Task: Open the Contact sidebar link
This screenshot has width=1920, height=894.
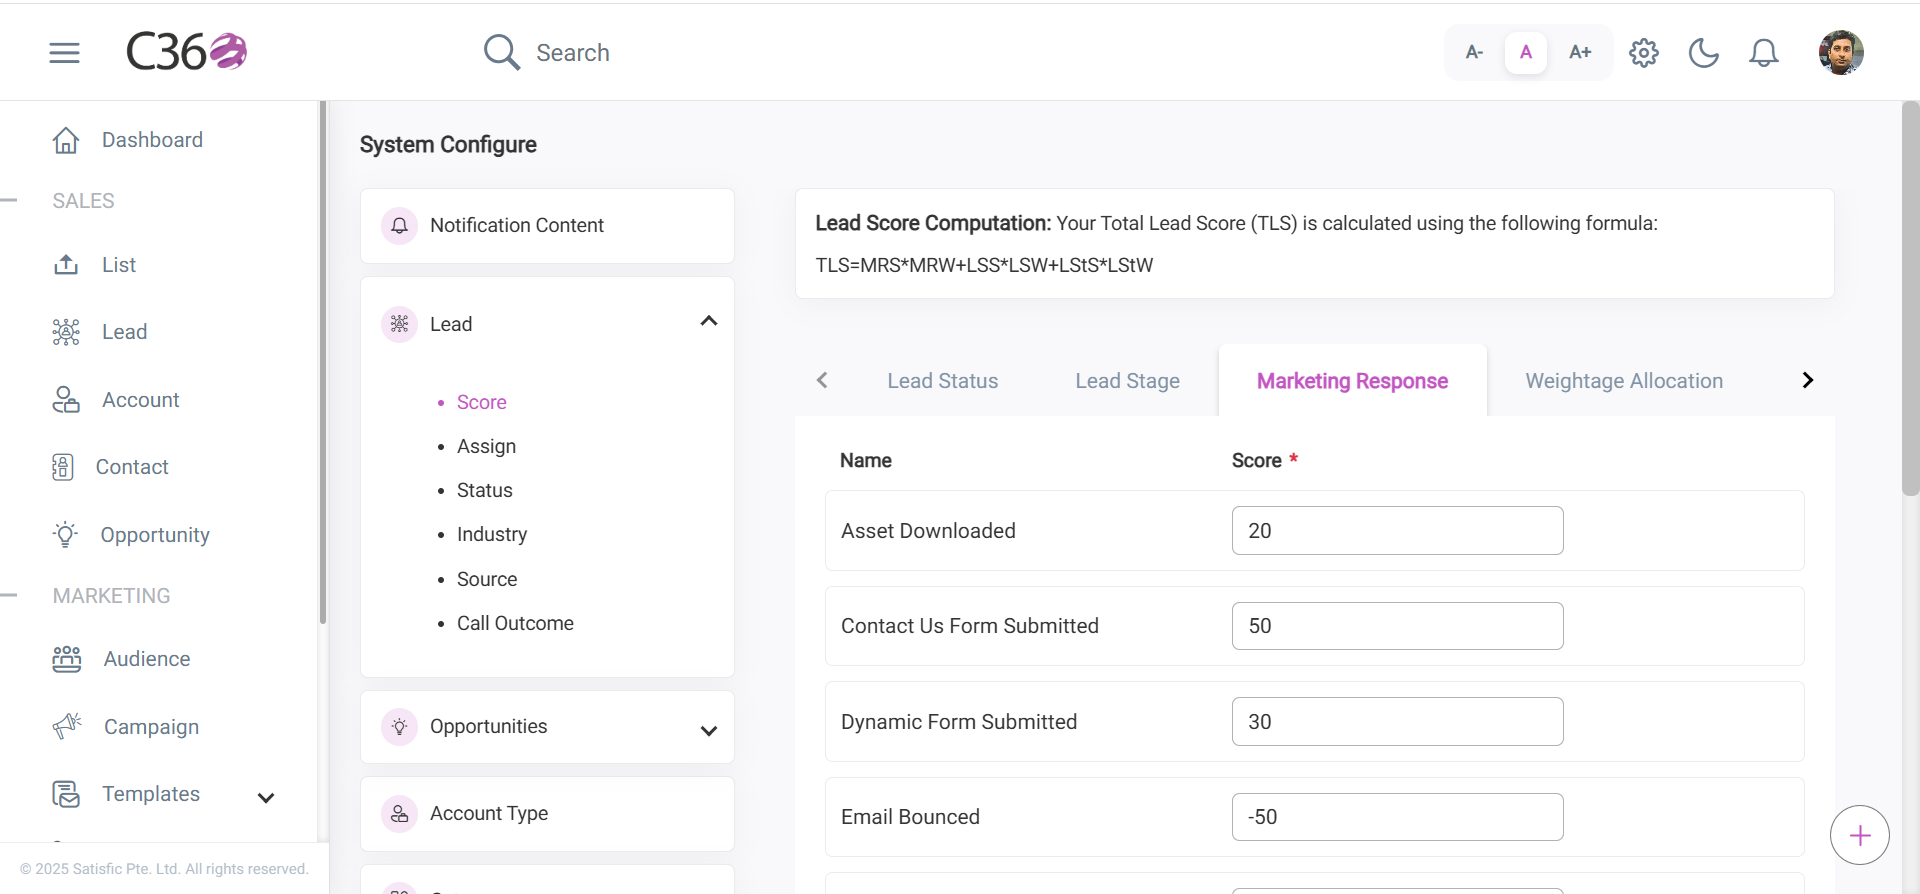Action: [132, 467]
